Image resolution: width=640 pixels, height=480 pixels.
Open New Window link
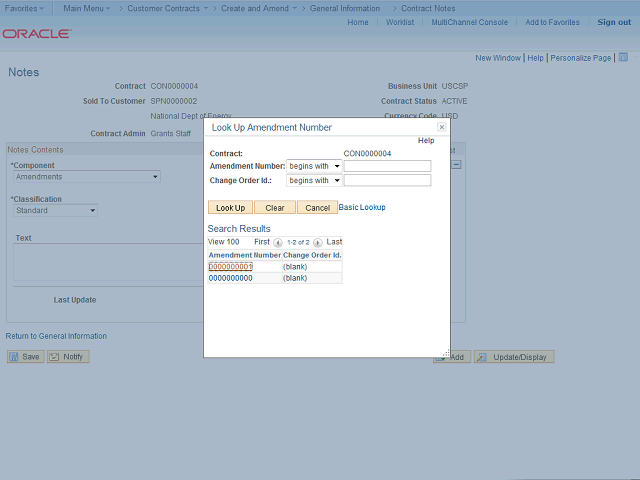pyautogui.click(x=498, y=58)
